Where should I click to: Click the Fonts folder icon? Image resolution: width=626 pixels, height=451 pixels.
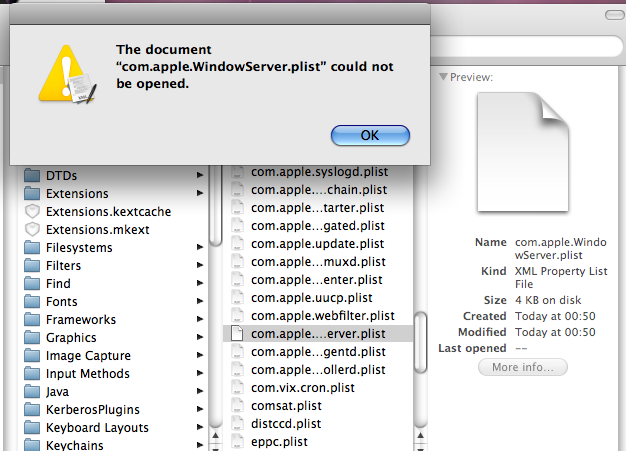point(32,301)
